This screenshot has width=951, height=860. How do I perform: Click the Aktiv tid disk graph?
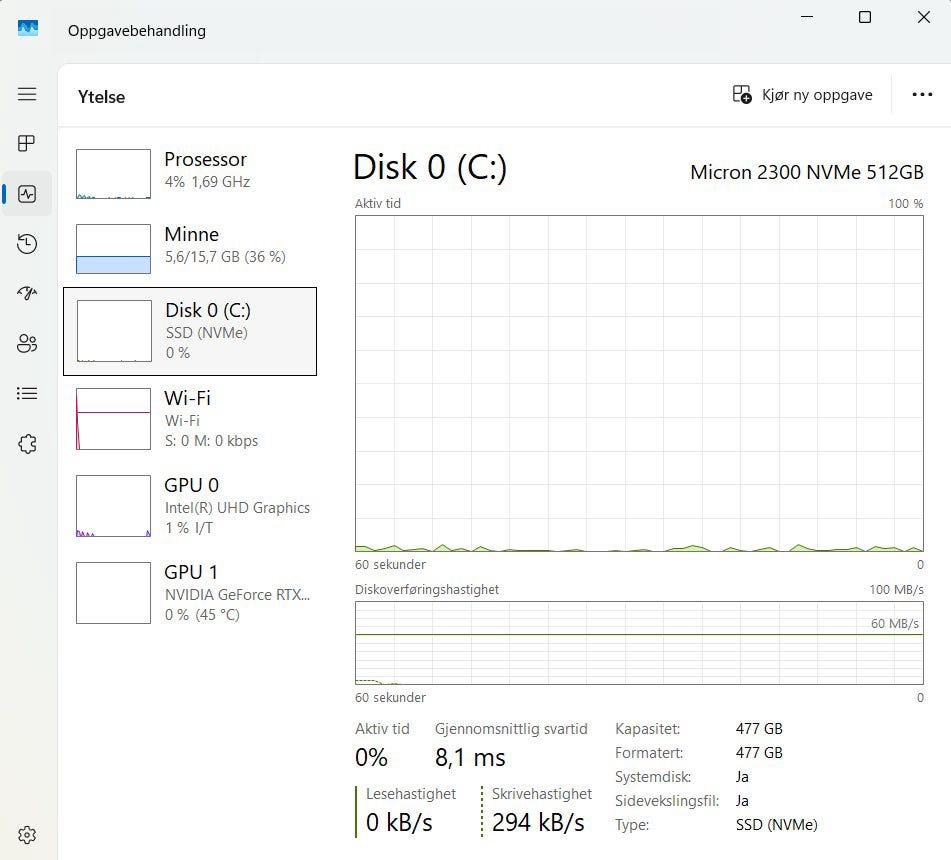[639, 383]
